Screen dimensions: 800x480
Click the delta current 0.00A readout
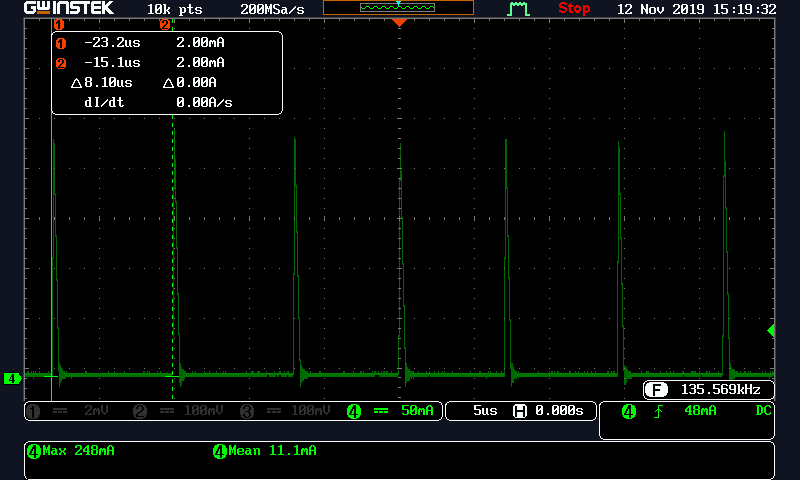coord(190,83)
